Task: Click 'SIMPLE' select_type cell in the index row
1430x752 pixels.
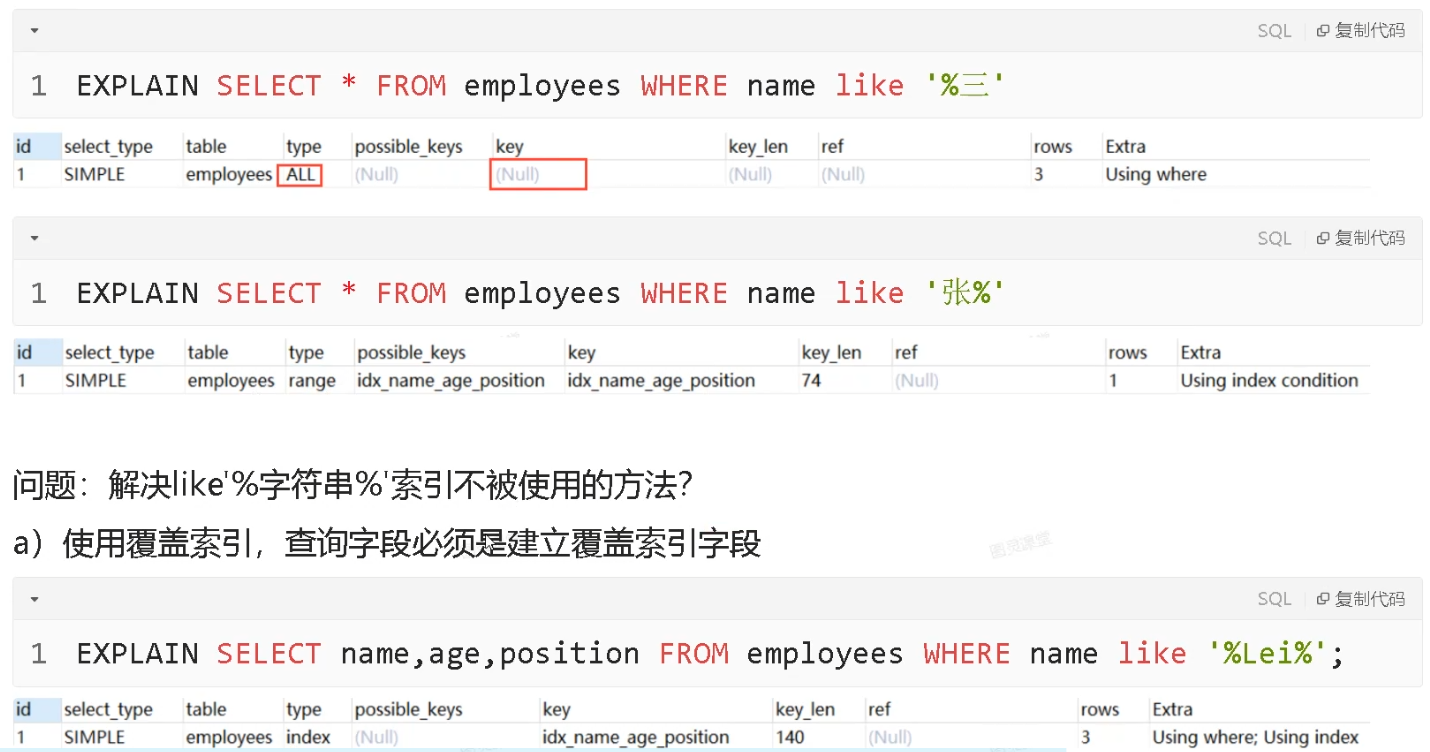Action: [x=95, y=737]
